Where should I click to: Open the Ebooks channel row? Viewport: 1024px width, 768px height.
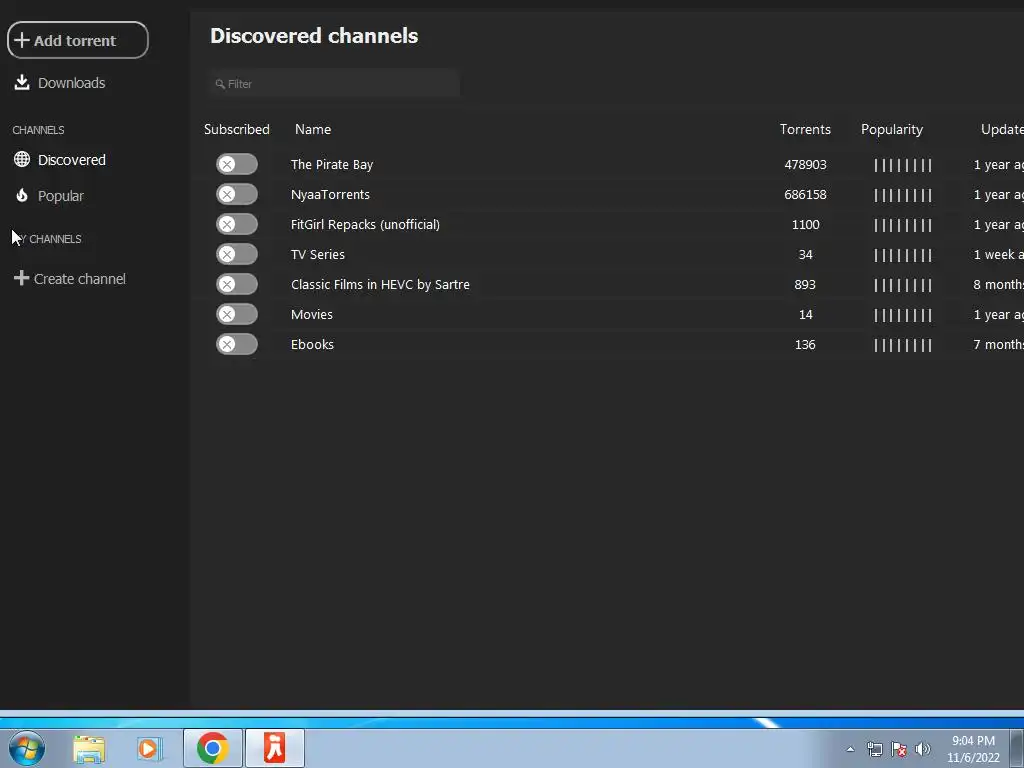(x=312, y=345)
